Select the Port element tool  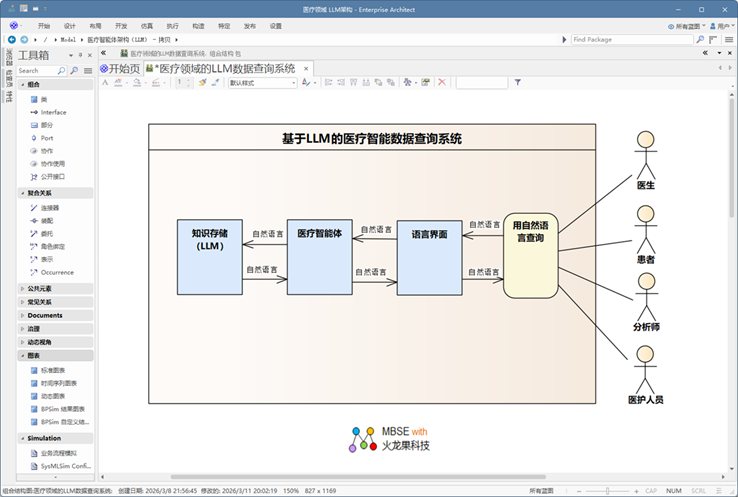(47, 138)
